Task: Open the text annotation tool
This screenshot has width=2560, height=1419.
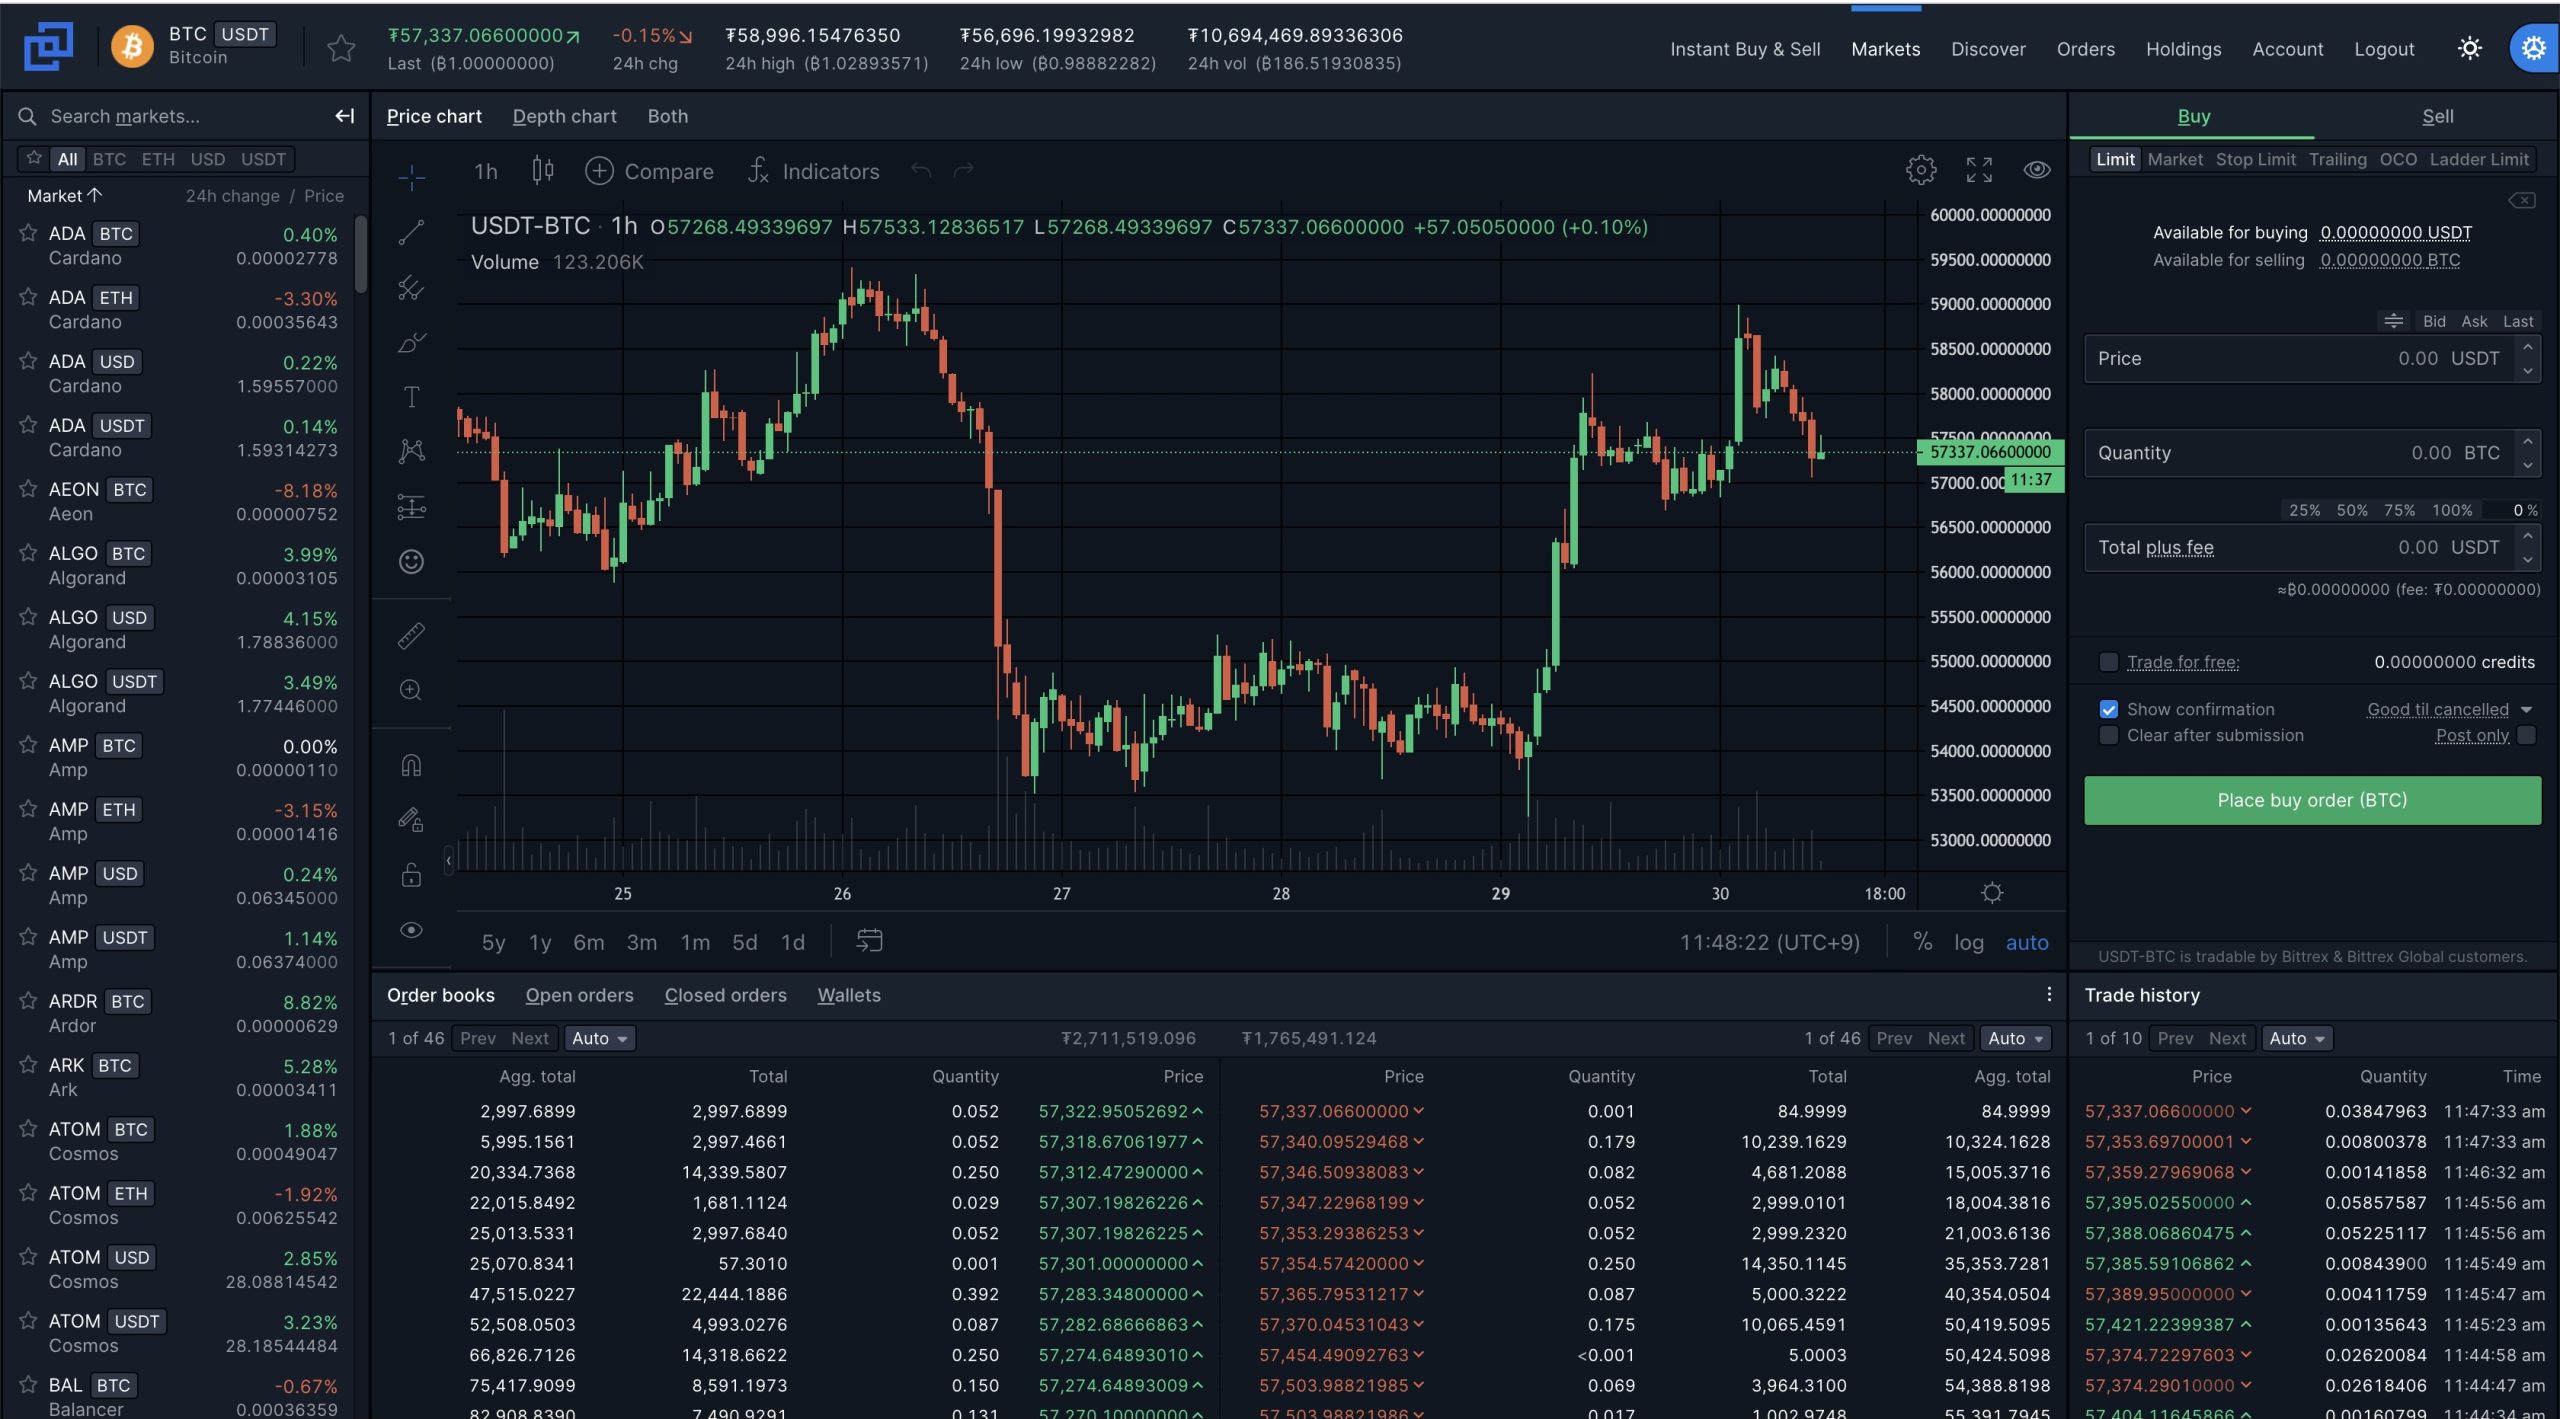Action: coord(411,397)
